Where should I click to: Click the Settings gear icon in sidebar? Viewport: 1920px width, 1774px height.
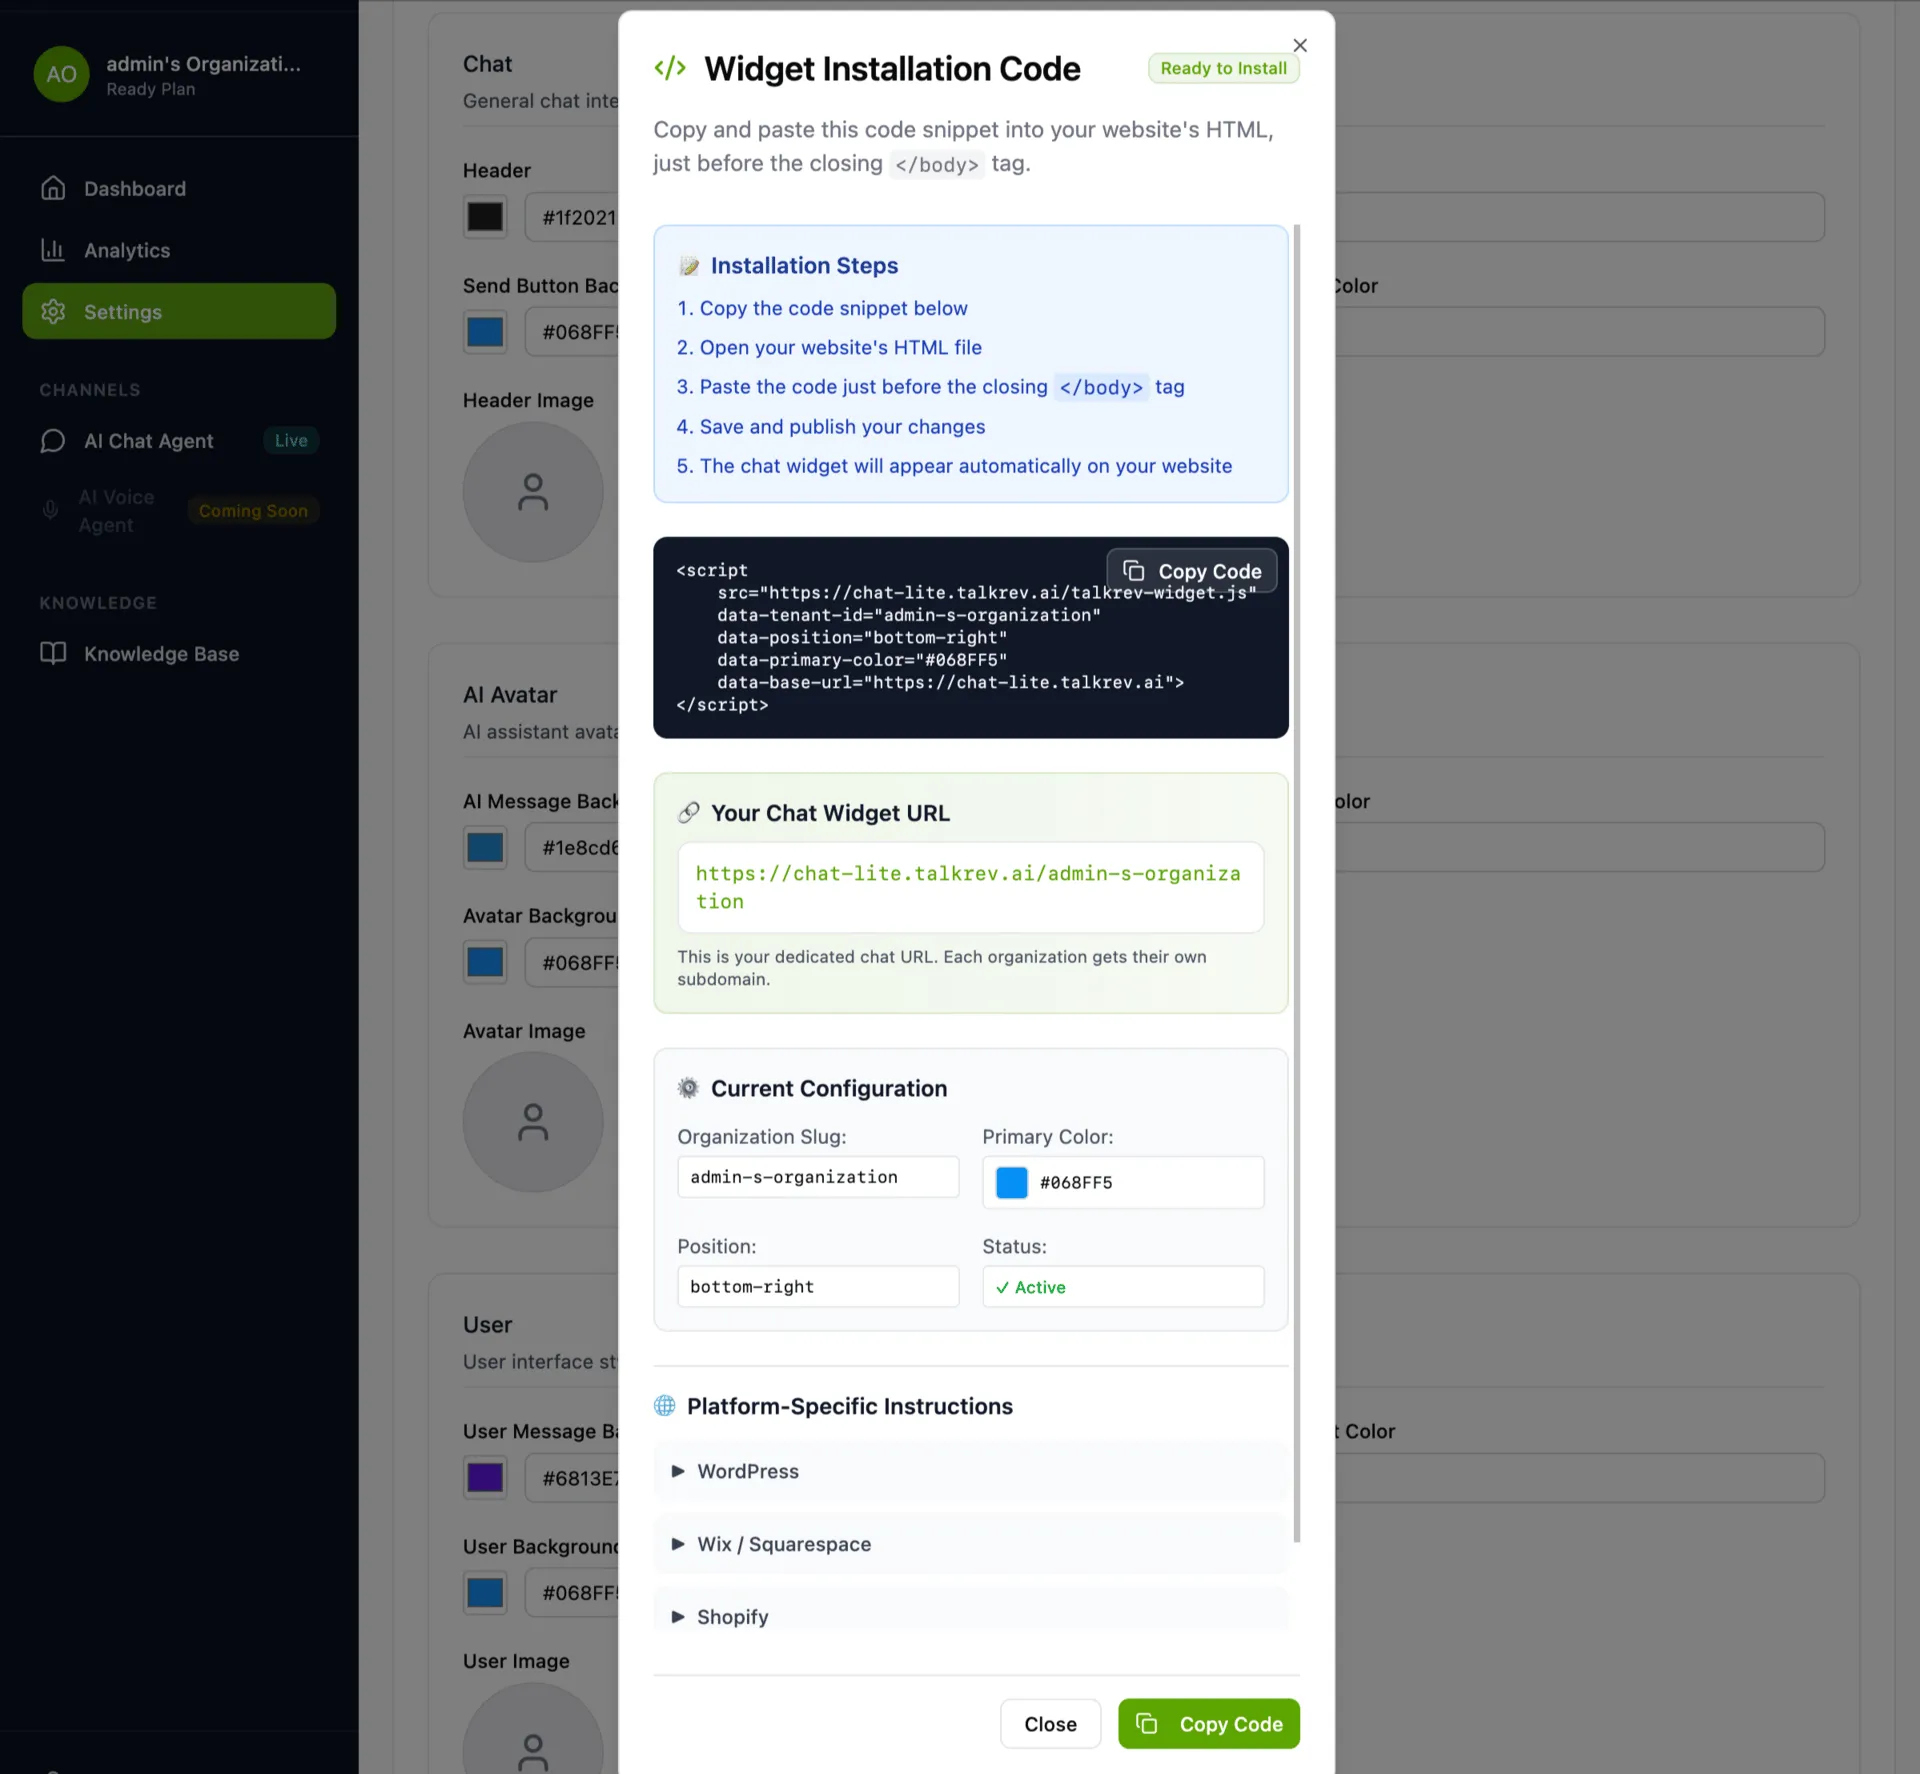53,312
